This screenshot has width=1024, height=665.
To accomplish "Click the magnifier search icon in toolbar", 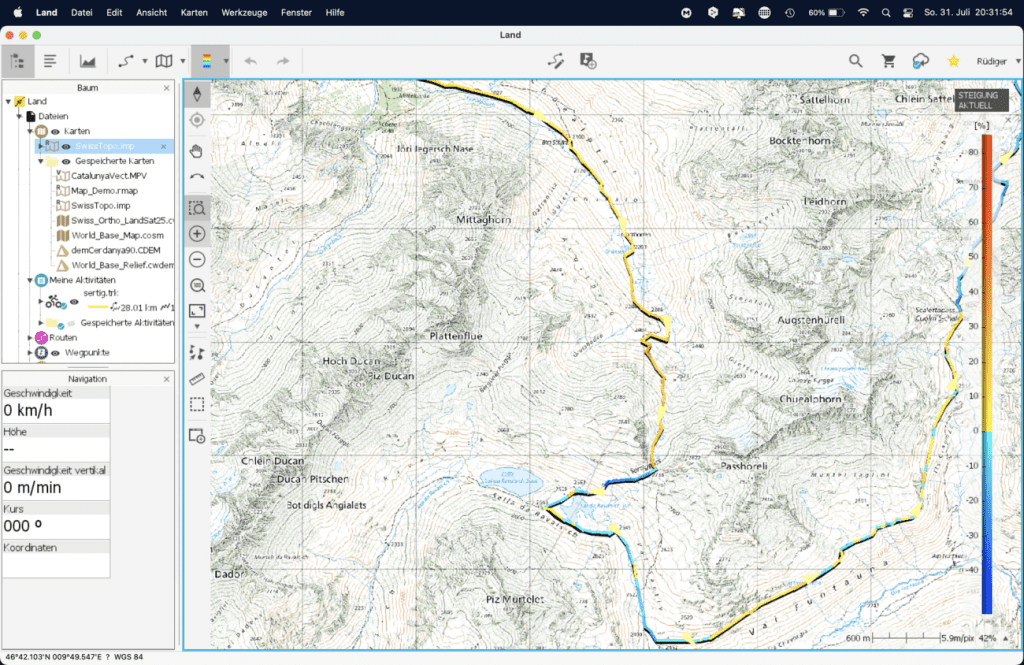I will pos(856,61).
